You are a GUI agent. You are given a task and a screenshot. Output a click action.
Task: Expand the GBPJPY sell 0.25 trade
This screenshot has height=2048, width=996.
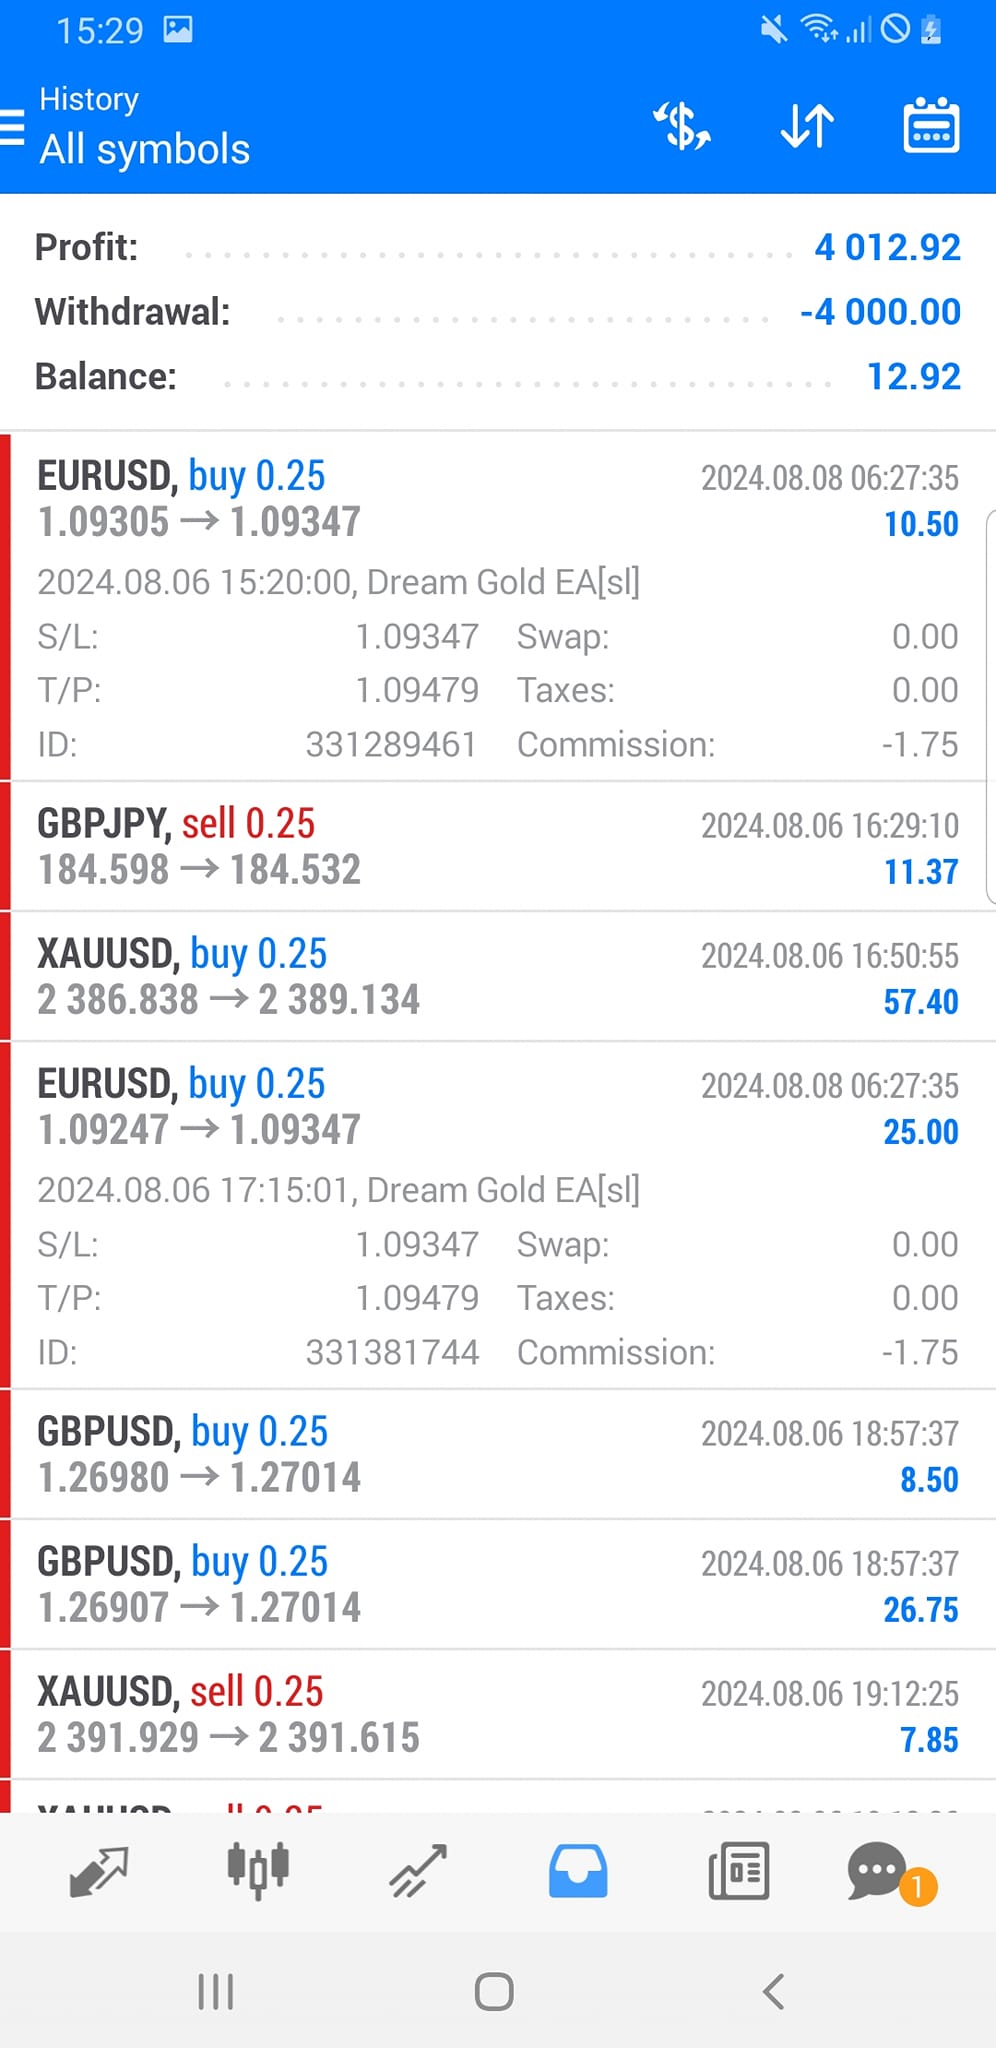pyautogui.click(x=497, y=846)
